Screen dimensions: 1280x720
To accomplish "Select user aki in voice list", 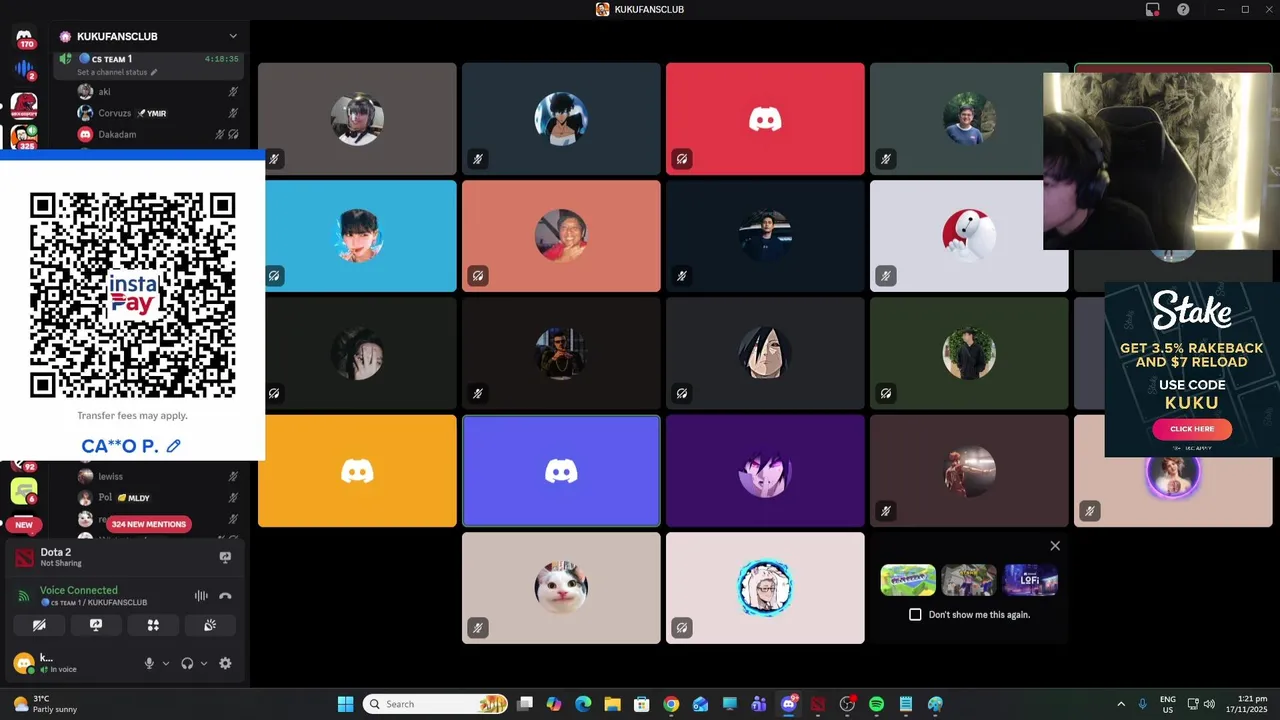I will (158, 91).
